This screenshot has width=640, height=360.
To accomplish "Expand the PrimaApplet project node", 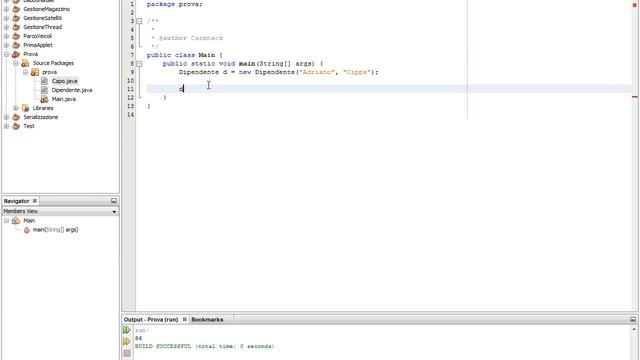I will click(7, 45).
